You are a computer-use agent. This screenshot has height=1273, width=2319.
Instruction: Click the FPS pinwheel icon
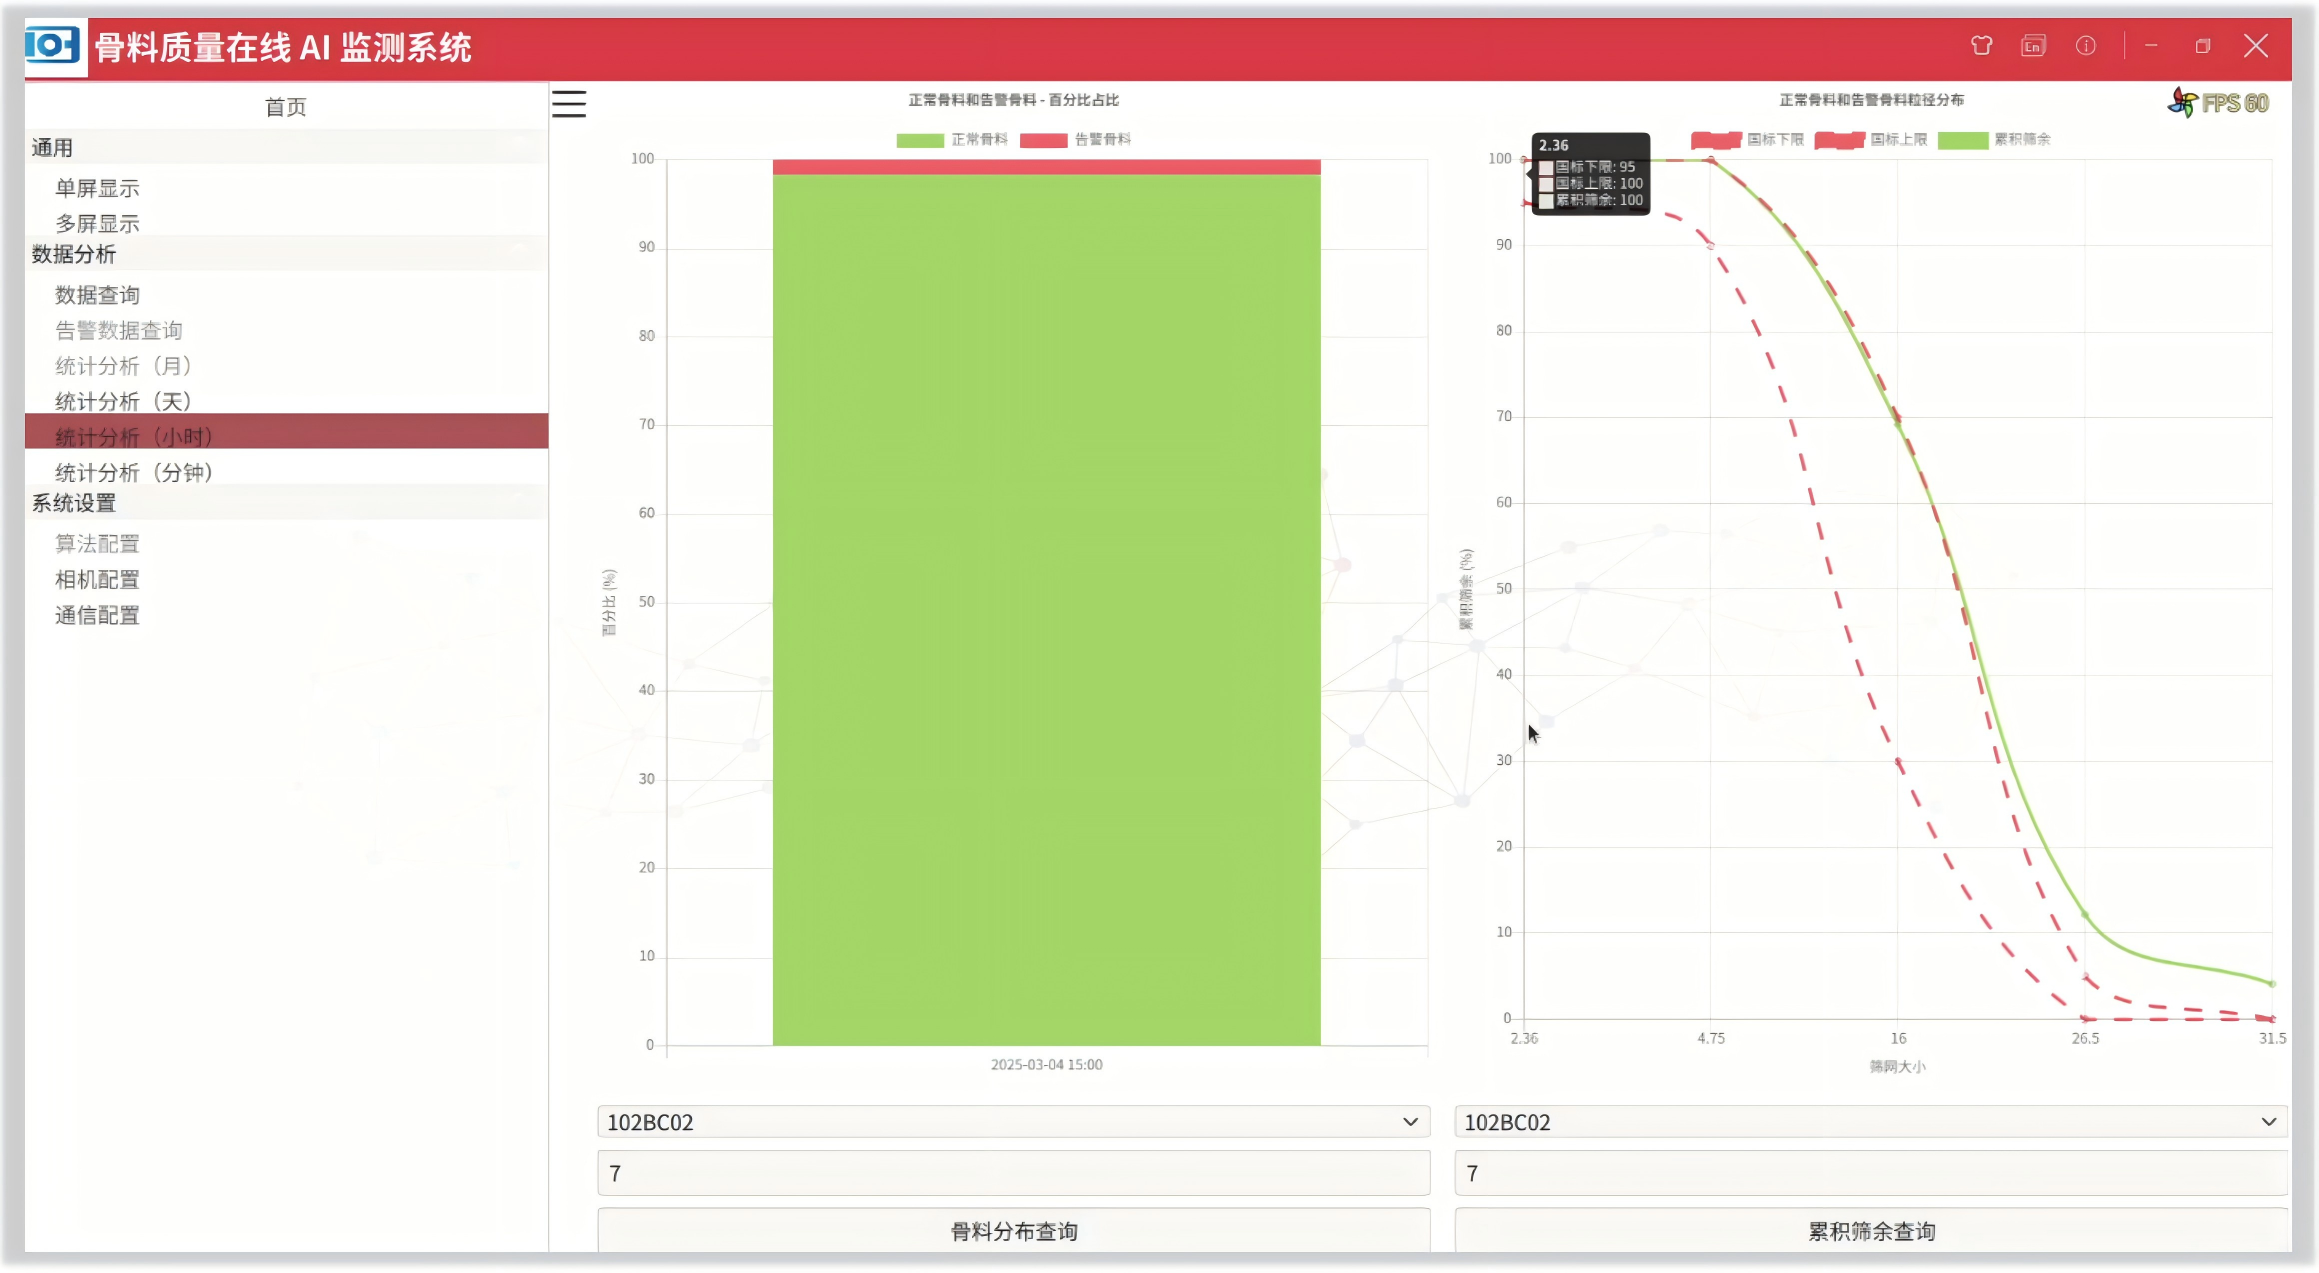[x=2182, y=103]
